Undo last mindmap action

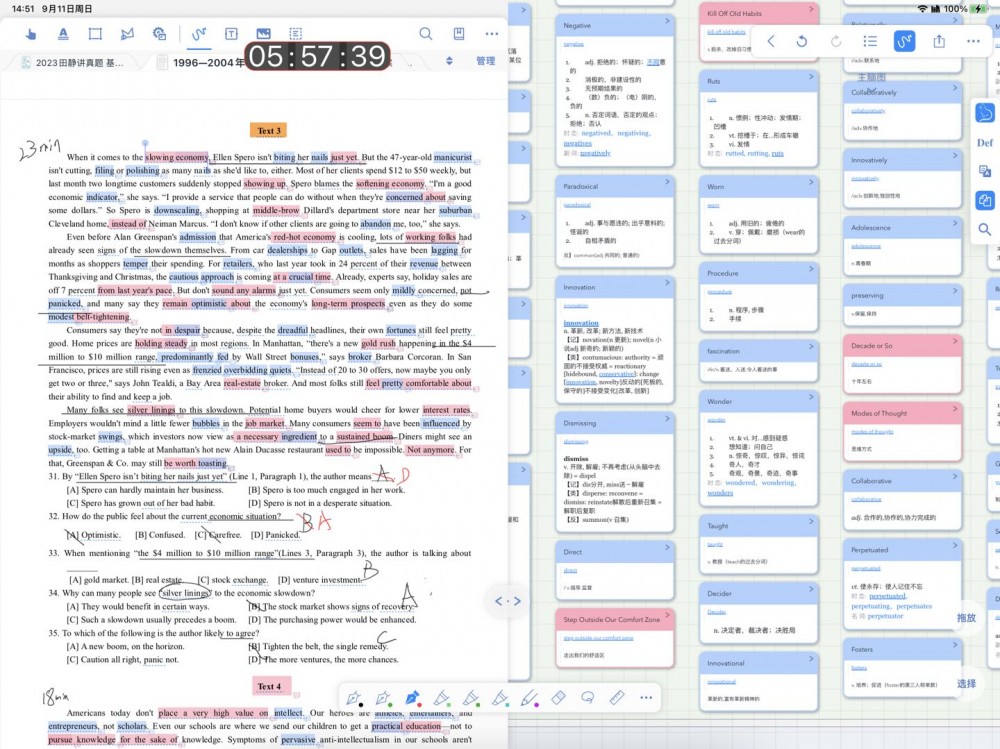coord(802,41)
